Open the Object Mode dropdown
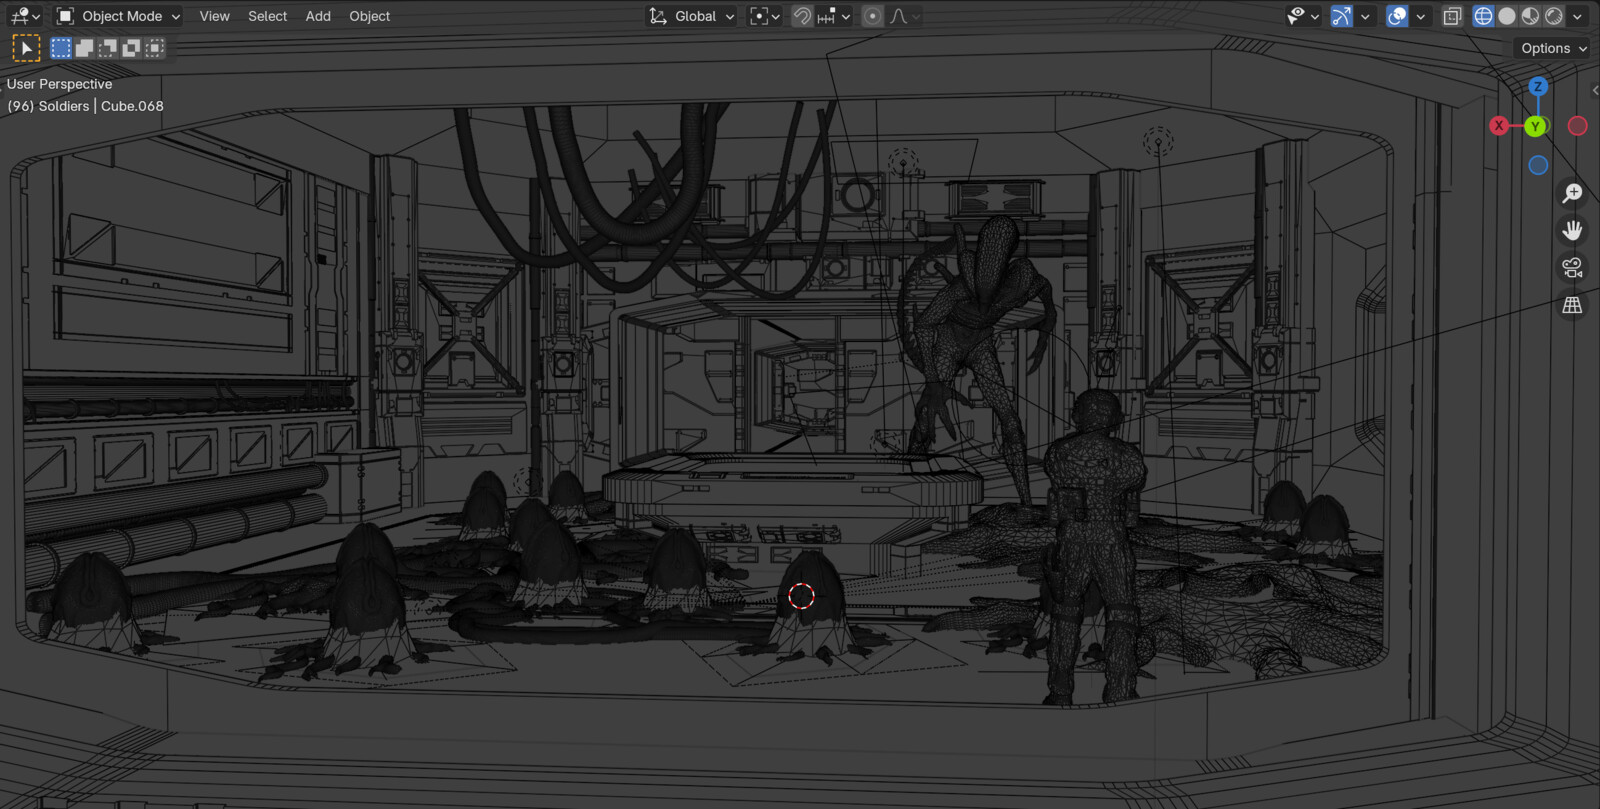1600x809 pixels. (x=118, y=16)
